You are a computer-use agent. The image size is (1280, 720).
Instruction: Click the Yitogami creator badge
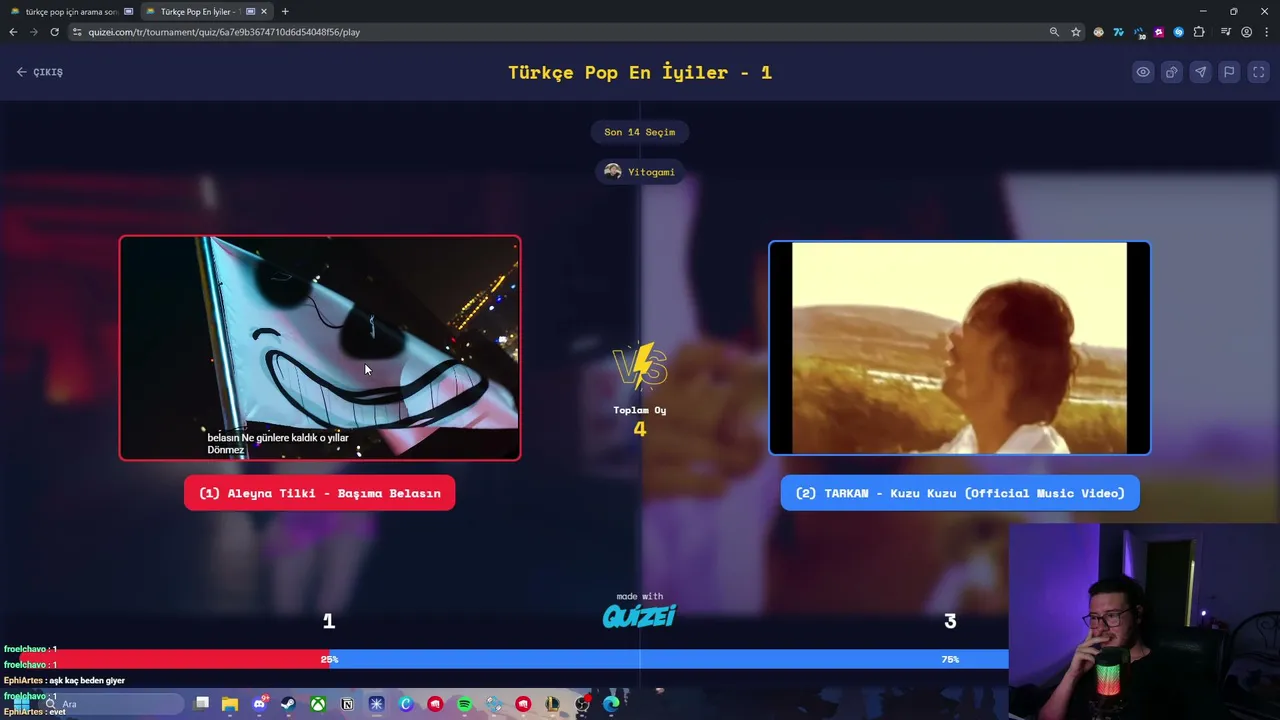point(640,172)
